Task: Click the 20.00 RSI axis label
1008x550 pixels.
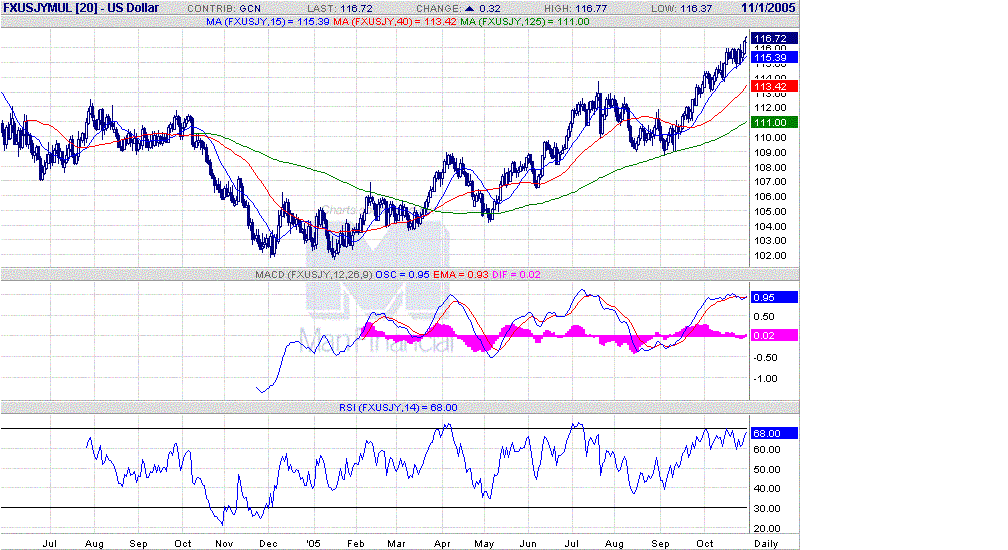Action: [767, 529]
